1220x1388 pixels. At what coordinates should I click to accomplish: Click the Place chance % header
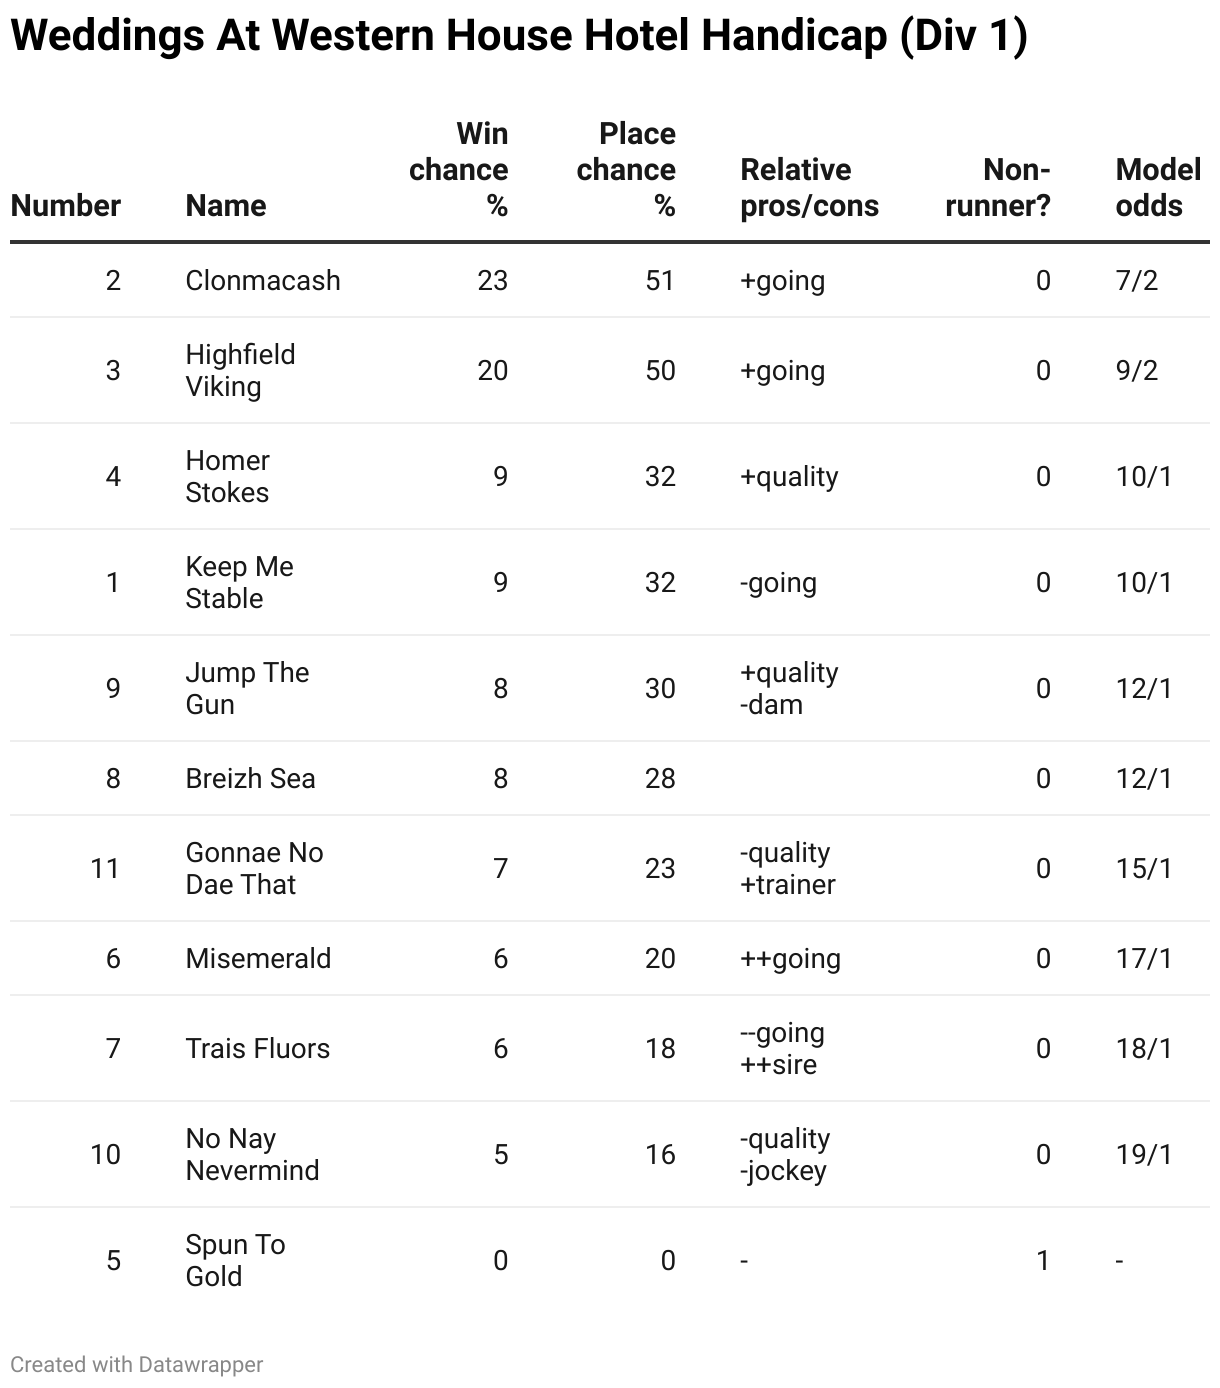click(x=627, y=170)
